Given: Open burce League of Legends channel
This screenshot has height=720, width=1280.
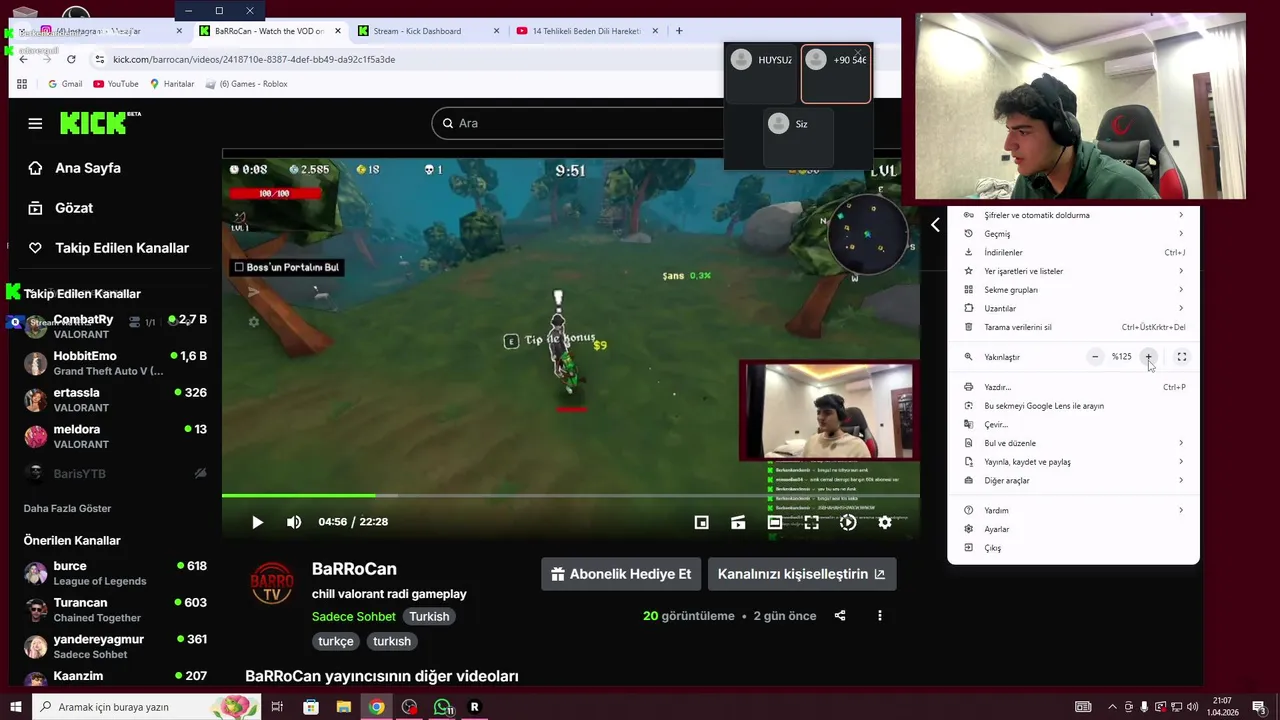Looking at the screenshot, I should pyautogui.click(x=115, y=573).
